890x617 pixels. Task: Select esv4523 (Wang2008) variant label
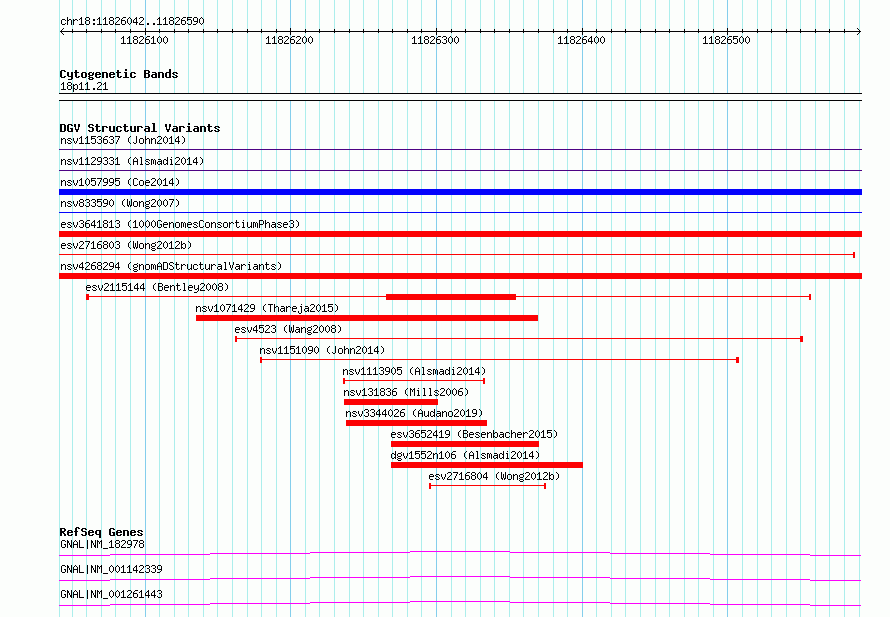coord(288,329)
